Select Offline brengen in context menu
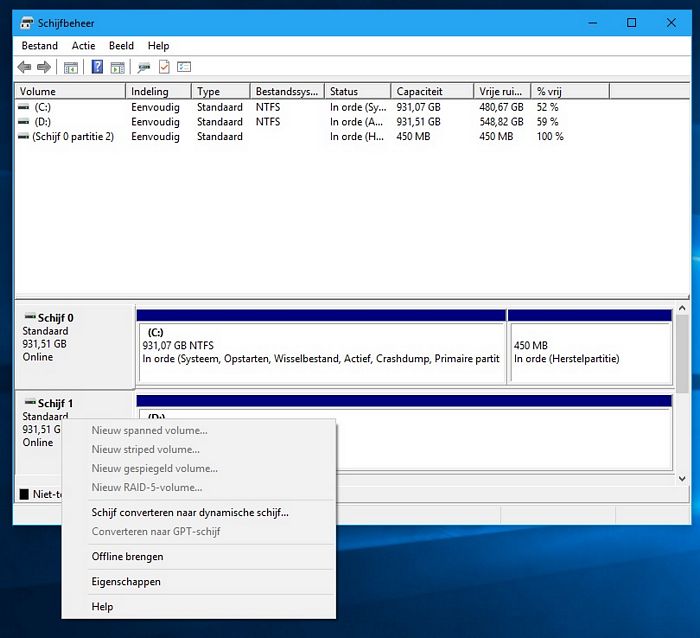This screenshot has width=700, height=638. (127, 557)
